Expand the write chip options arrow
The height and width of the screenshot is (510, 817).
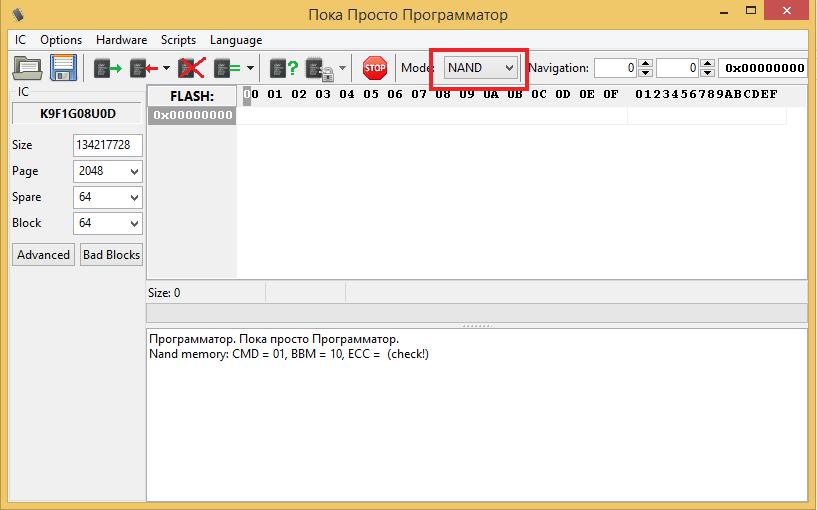click(166, 68)
